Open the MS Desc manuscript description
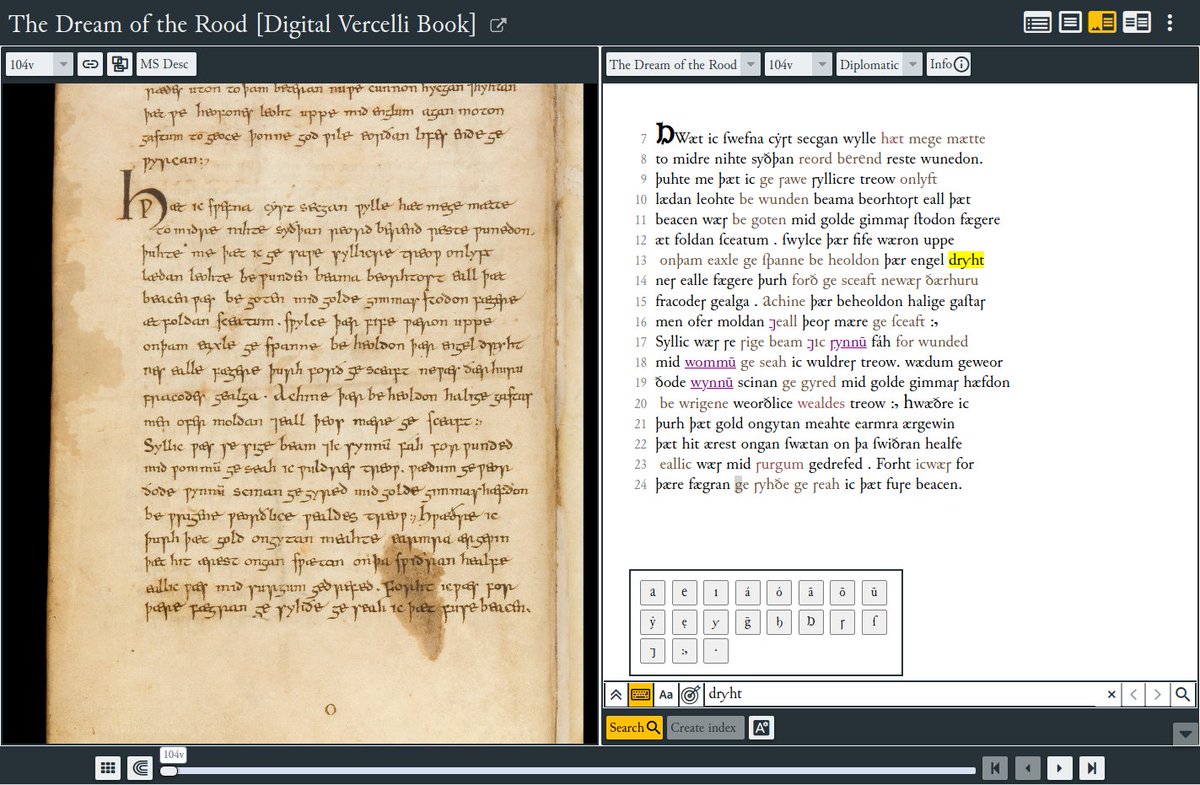The image size is (1200, 785). 165,64
